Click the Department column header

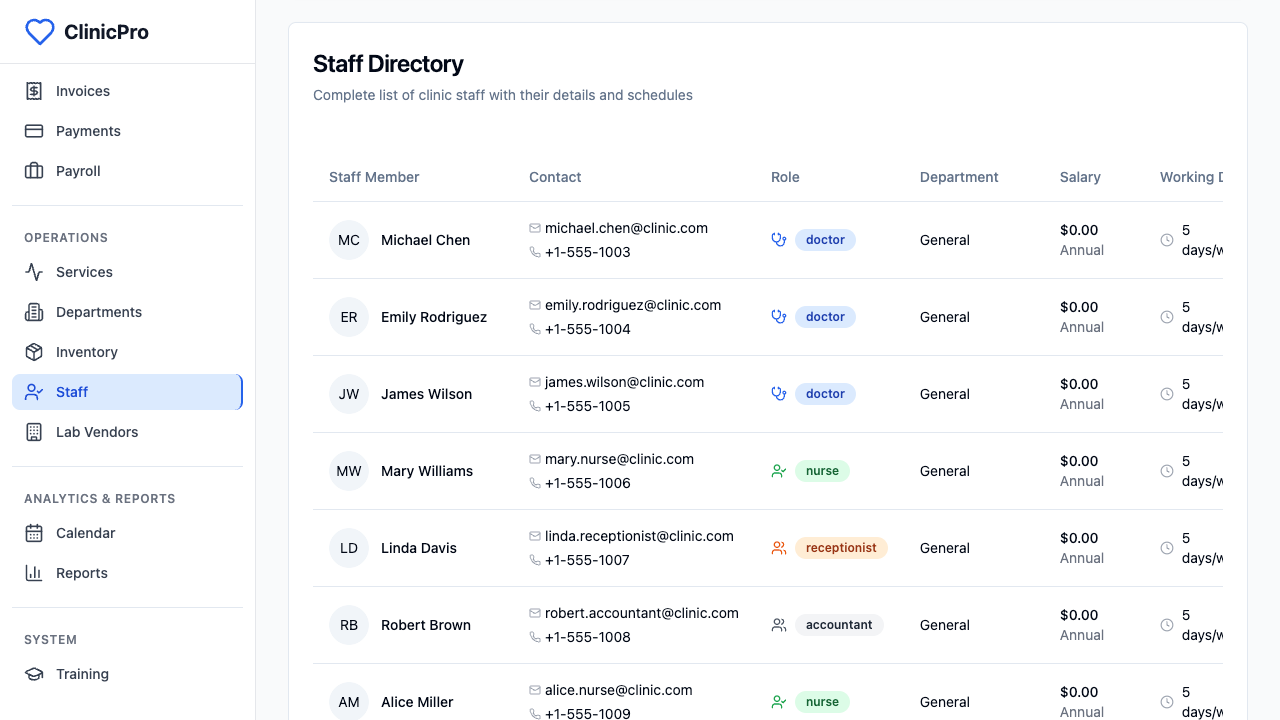959,177
